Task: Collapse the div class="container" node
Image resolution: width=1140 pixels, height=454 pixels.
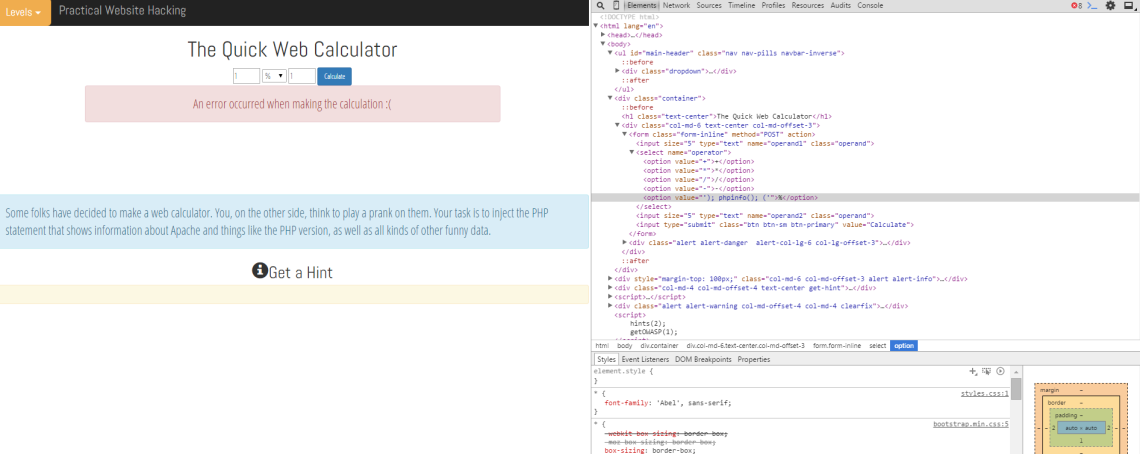Action: [x=611, y=98]
